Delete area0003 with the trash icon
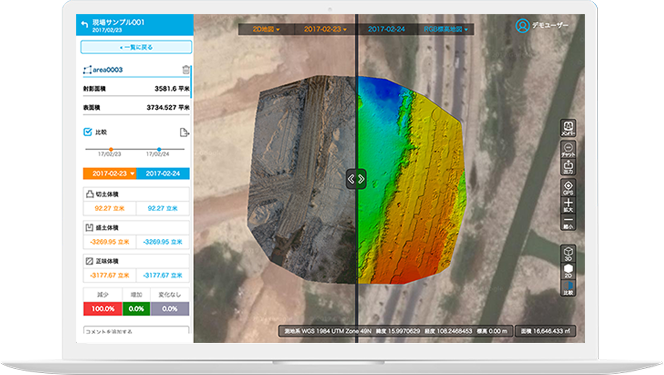The image size is (664, 375). pyautogui.click(x=185, y=70)
